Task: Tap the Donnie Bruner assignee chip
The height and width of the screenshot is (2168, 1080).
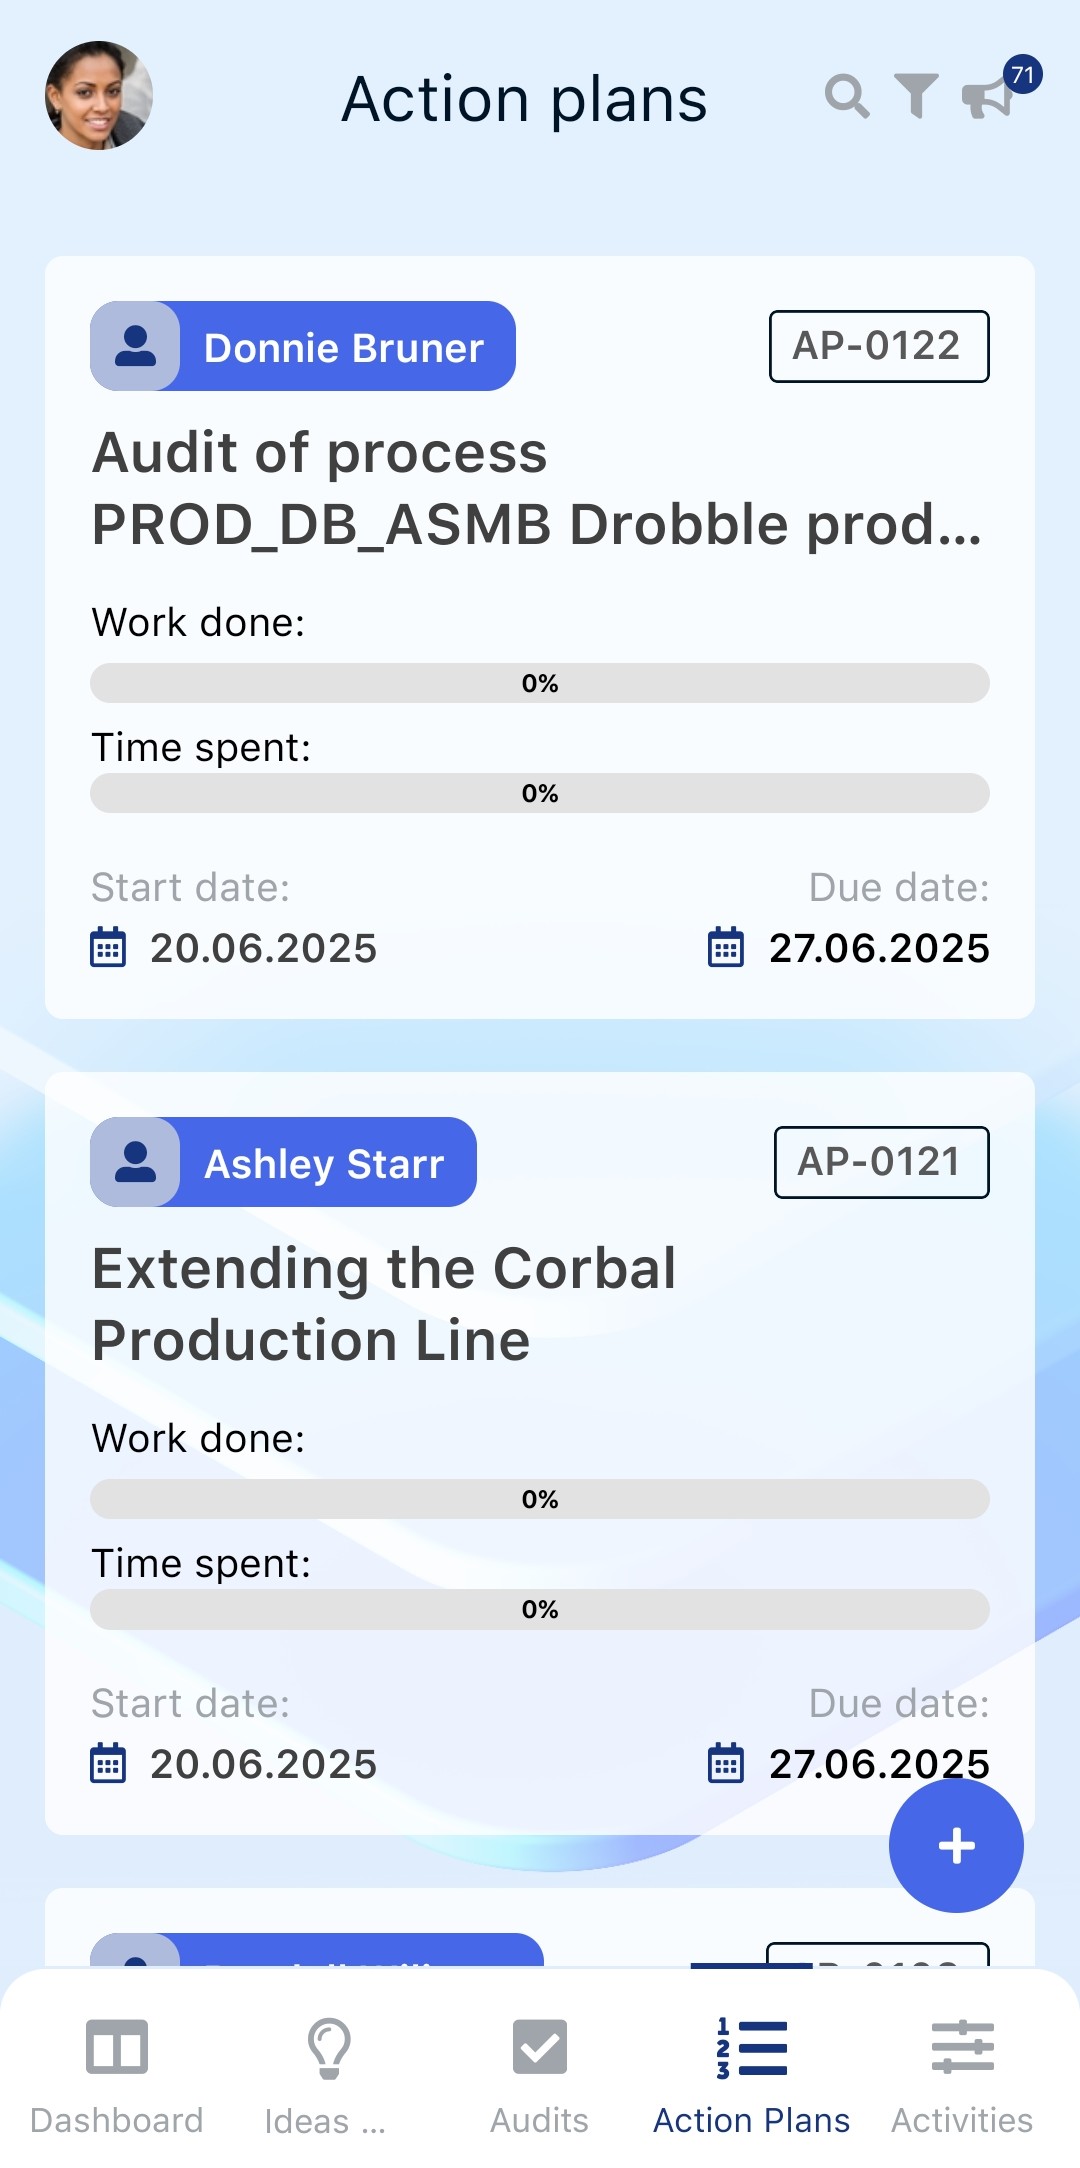Action: click(303, 346)
